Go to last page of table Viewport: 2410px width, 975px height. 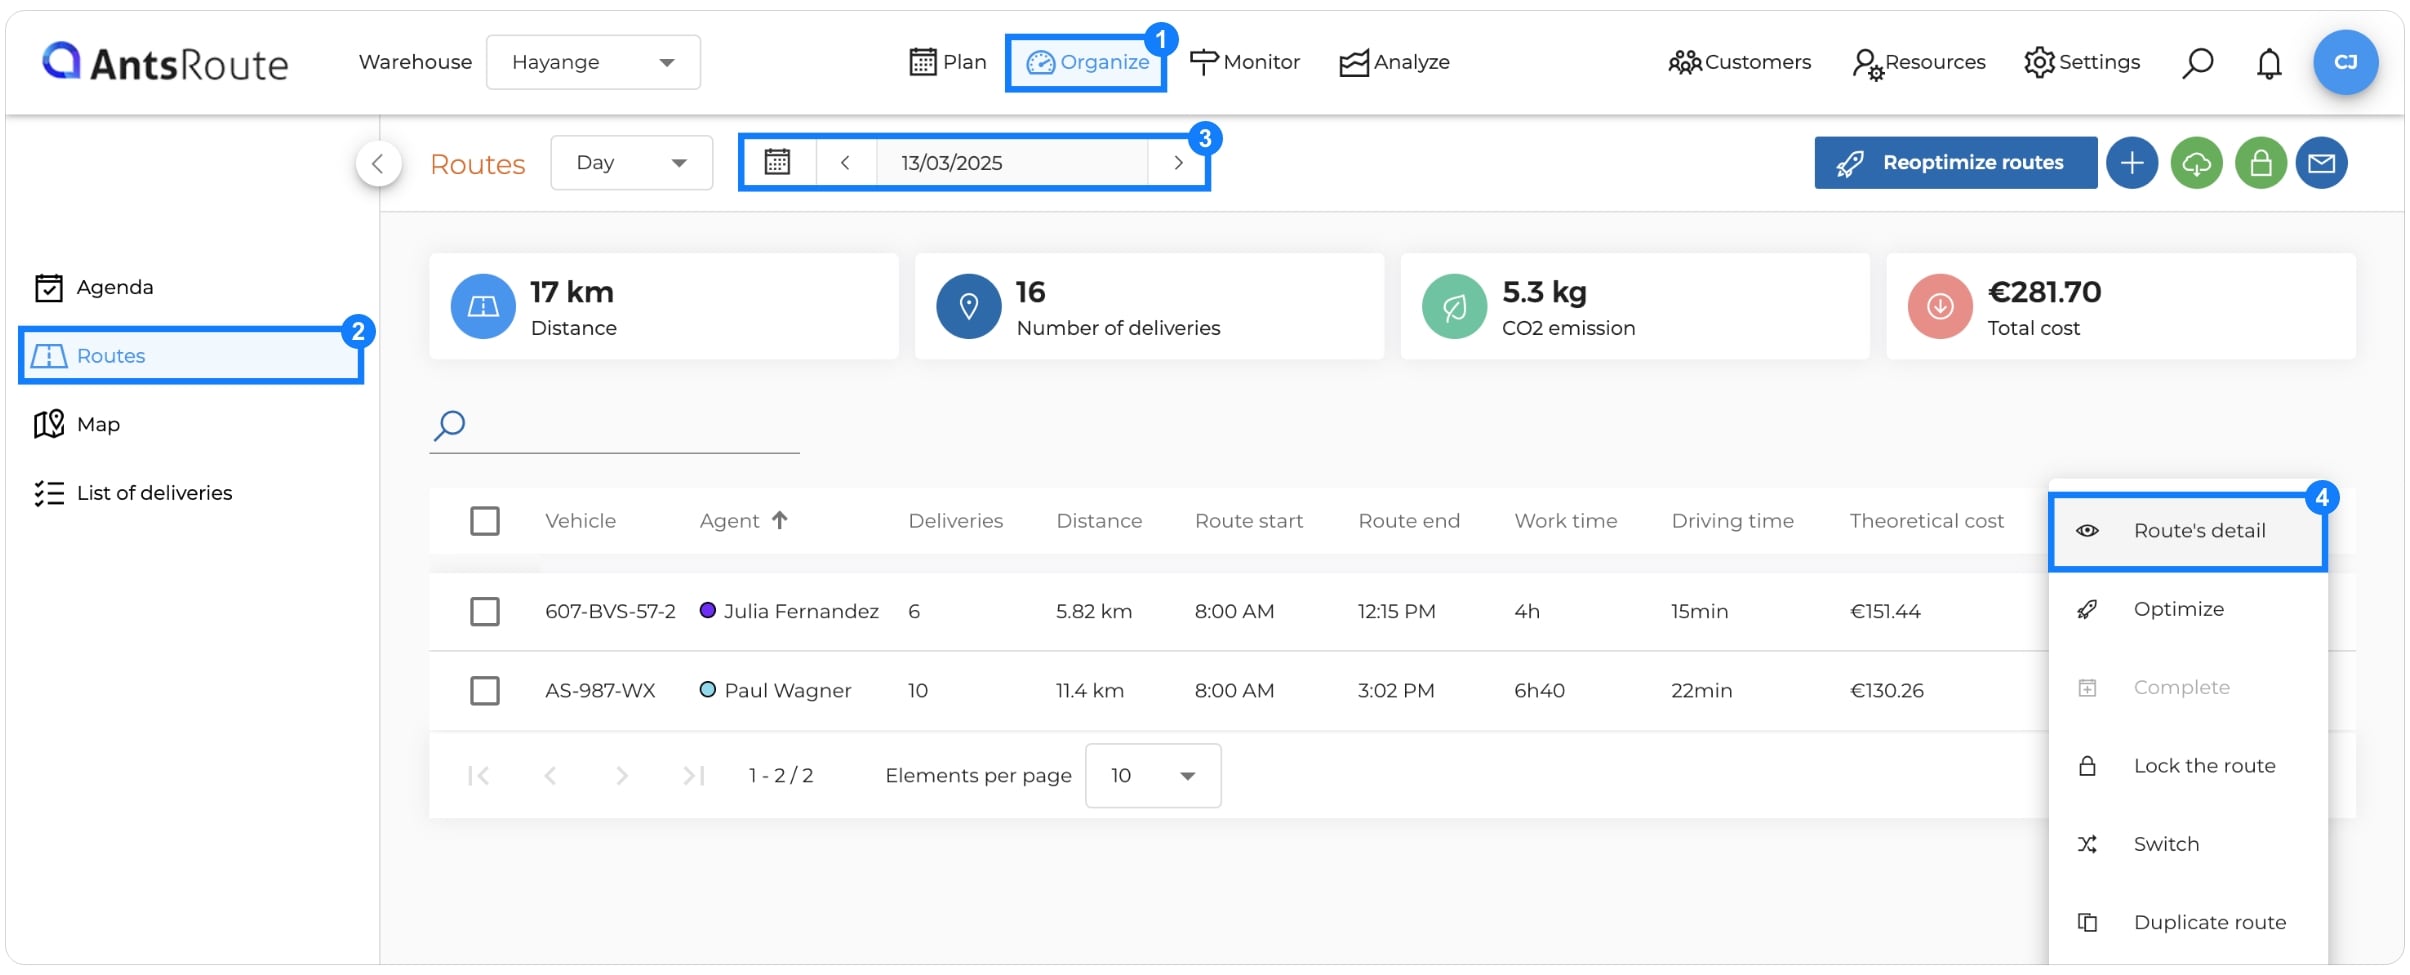coord(694,776)
